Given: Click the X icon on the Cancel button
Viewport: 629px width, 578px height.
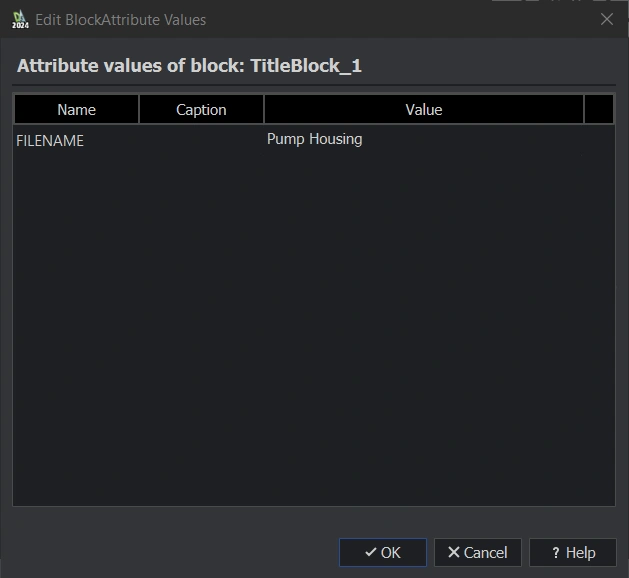Looking at the screenshot, I should pos(453,552).
